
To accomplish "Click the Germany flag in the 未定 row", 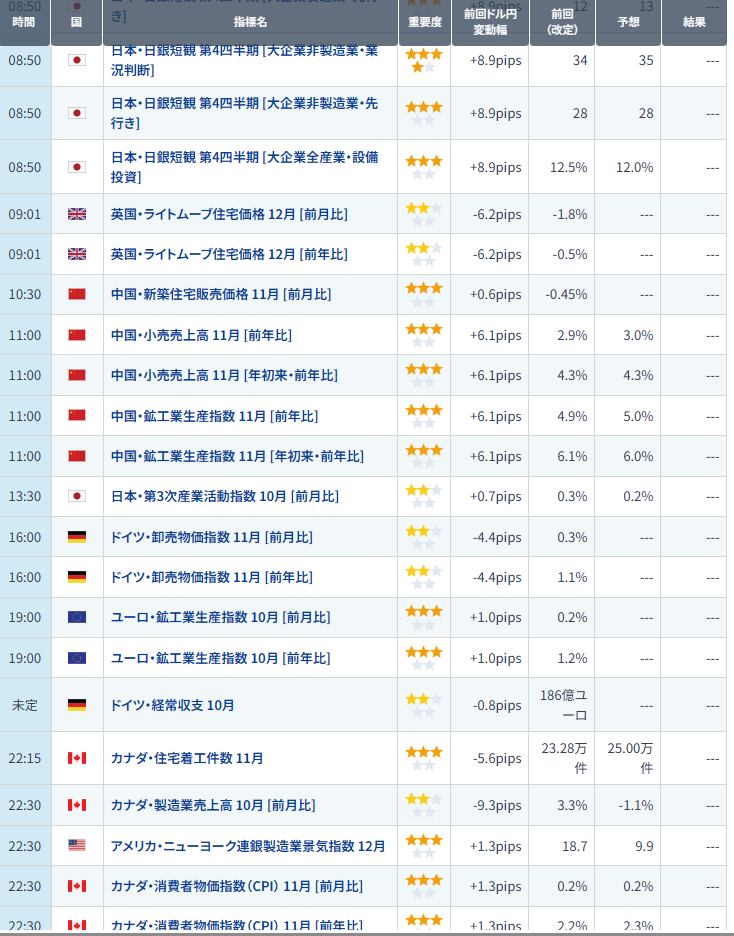I will [x=77, y=705].
